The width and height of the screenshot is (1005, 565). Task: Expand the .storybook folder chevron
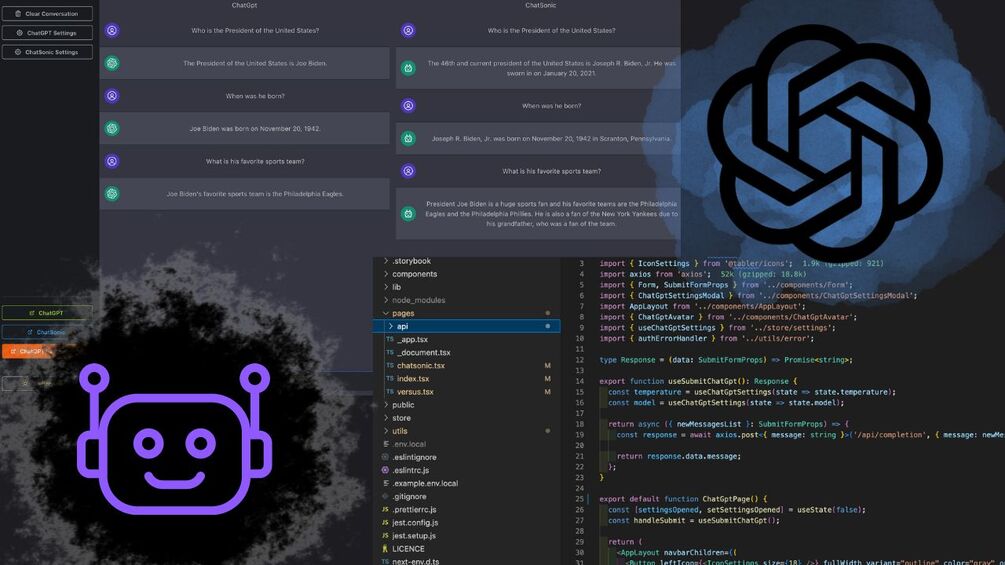(x=386, y=261)
